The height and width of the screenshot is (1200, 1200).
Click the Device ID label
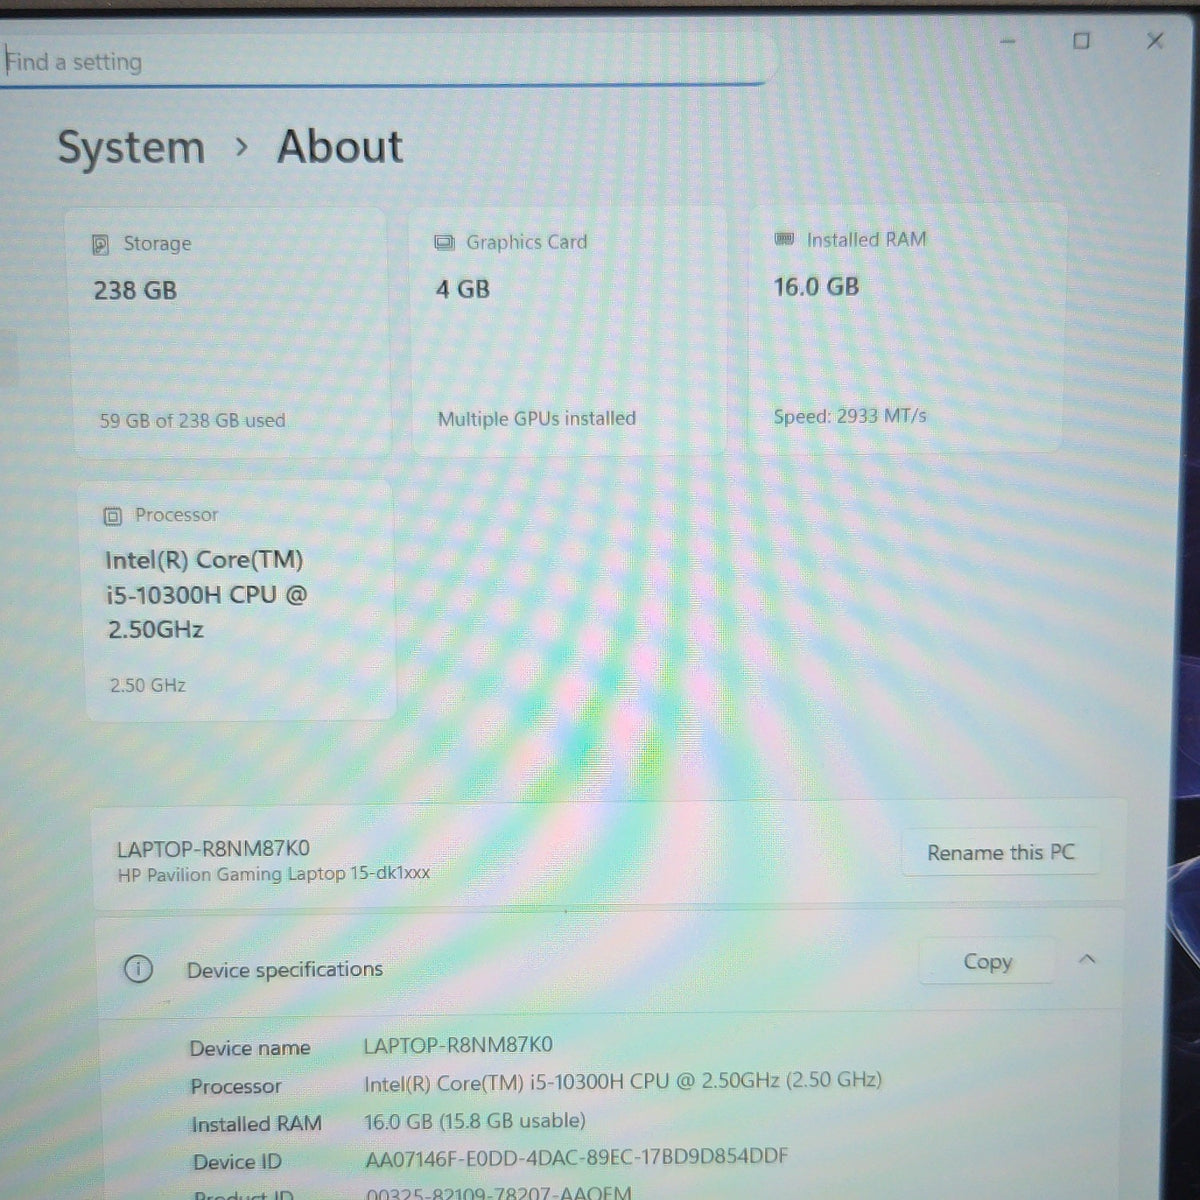238,1162
